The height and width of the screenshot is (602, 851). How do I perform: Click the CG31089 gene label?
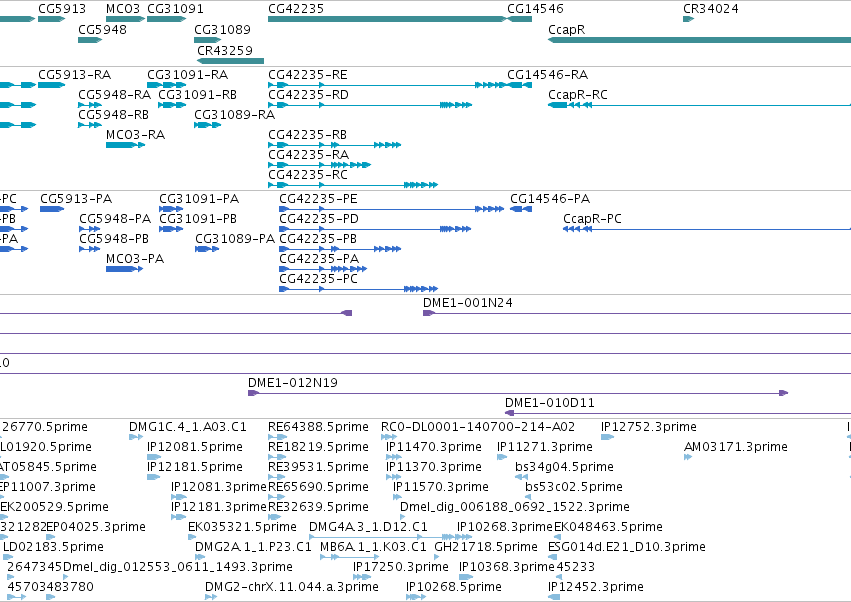[223, 29]
